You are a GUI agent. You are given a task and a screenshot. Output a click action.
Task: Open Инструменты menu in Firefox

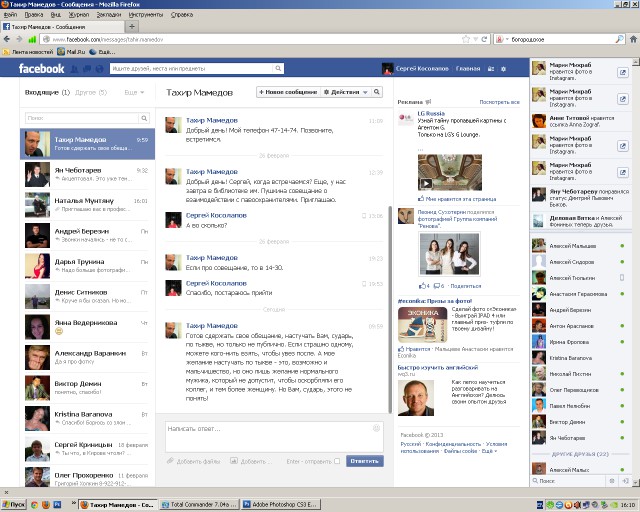pyautogui.click(x=146, y=15)
